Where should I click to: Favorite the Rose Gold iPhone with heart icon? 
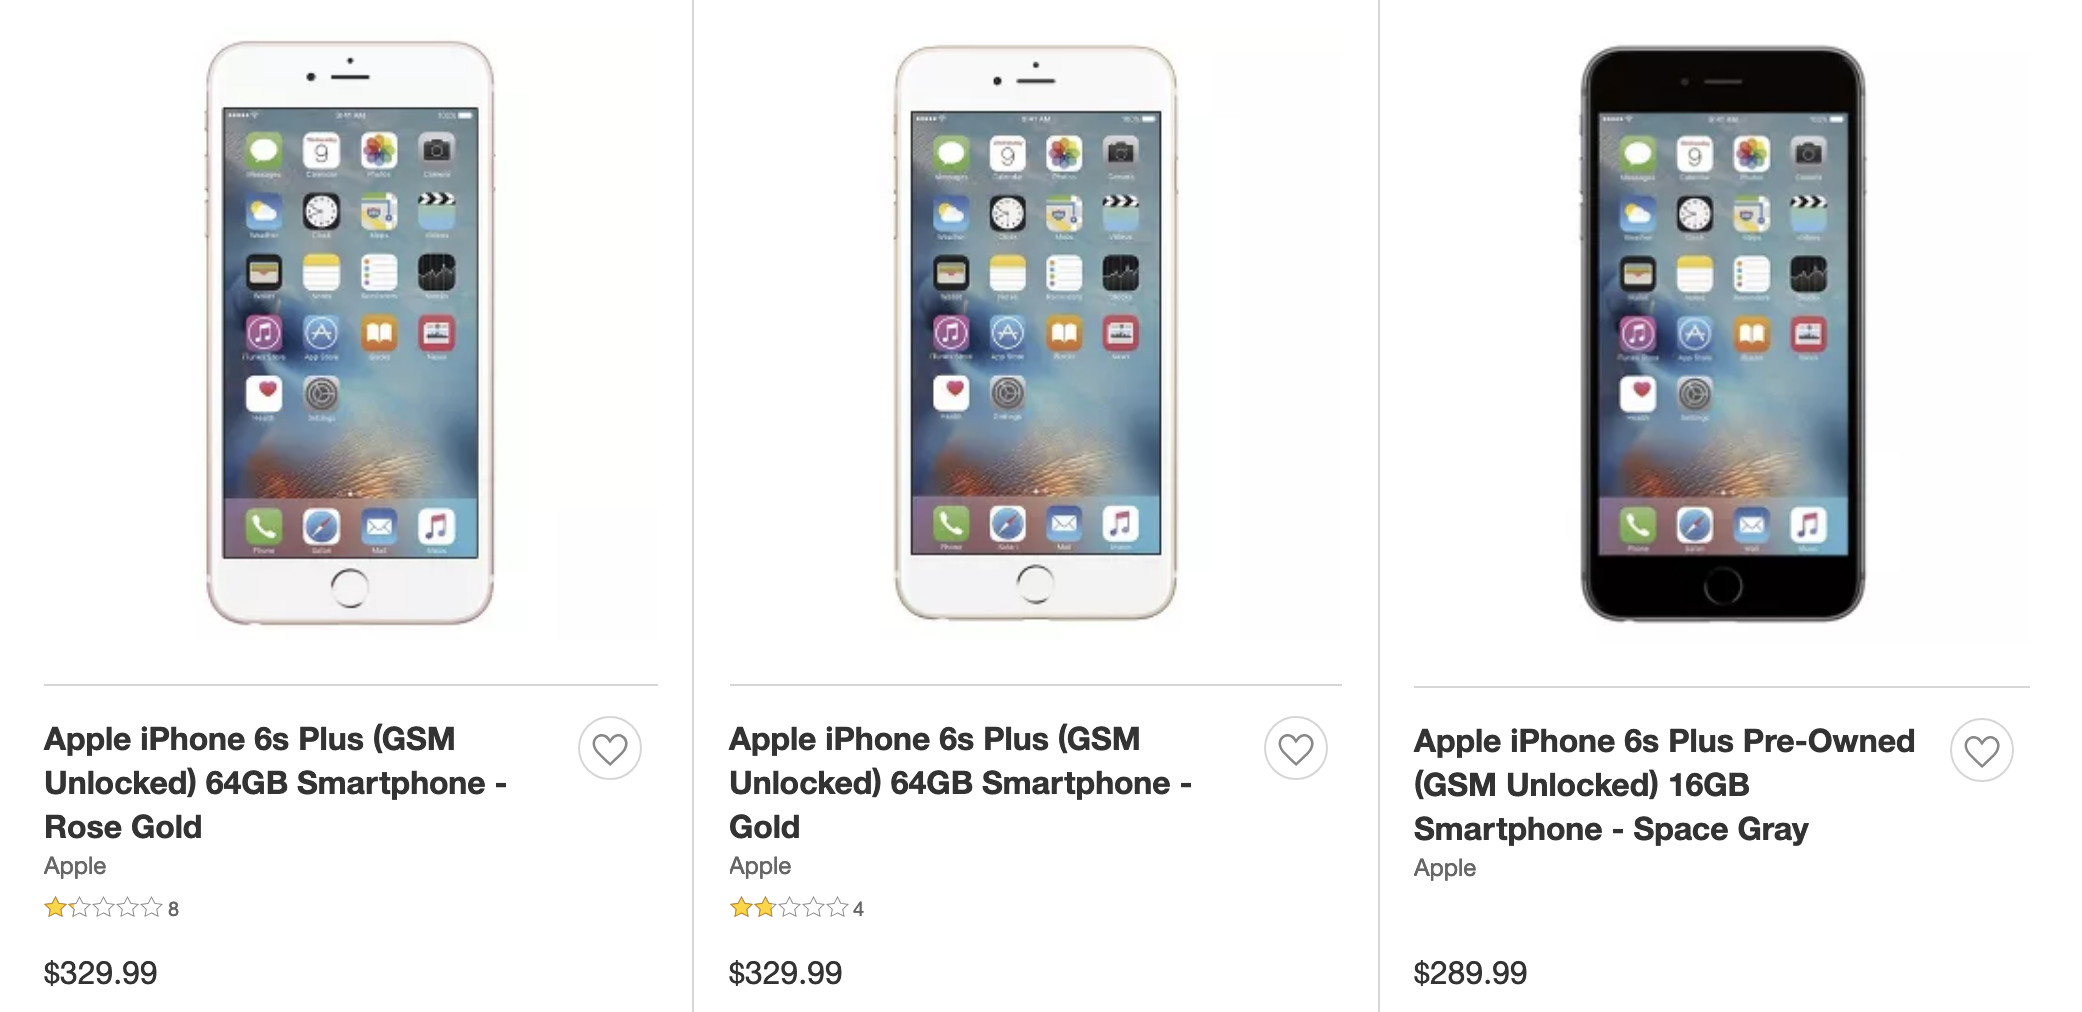pyautogui.click(x=610, y=748)
